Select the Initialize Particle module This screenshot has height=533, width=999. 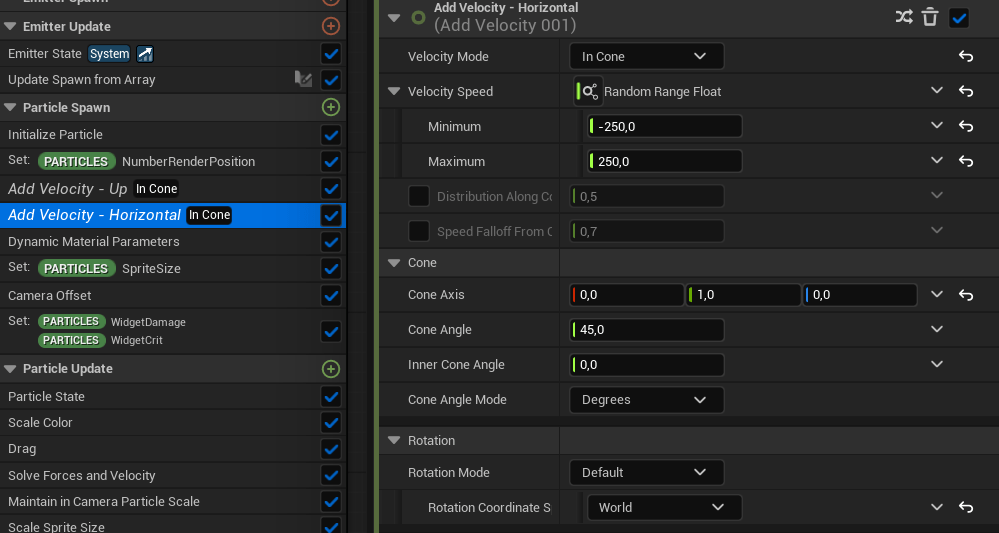56,135
